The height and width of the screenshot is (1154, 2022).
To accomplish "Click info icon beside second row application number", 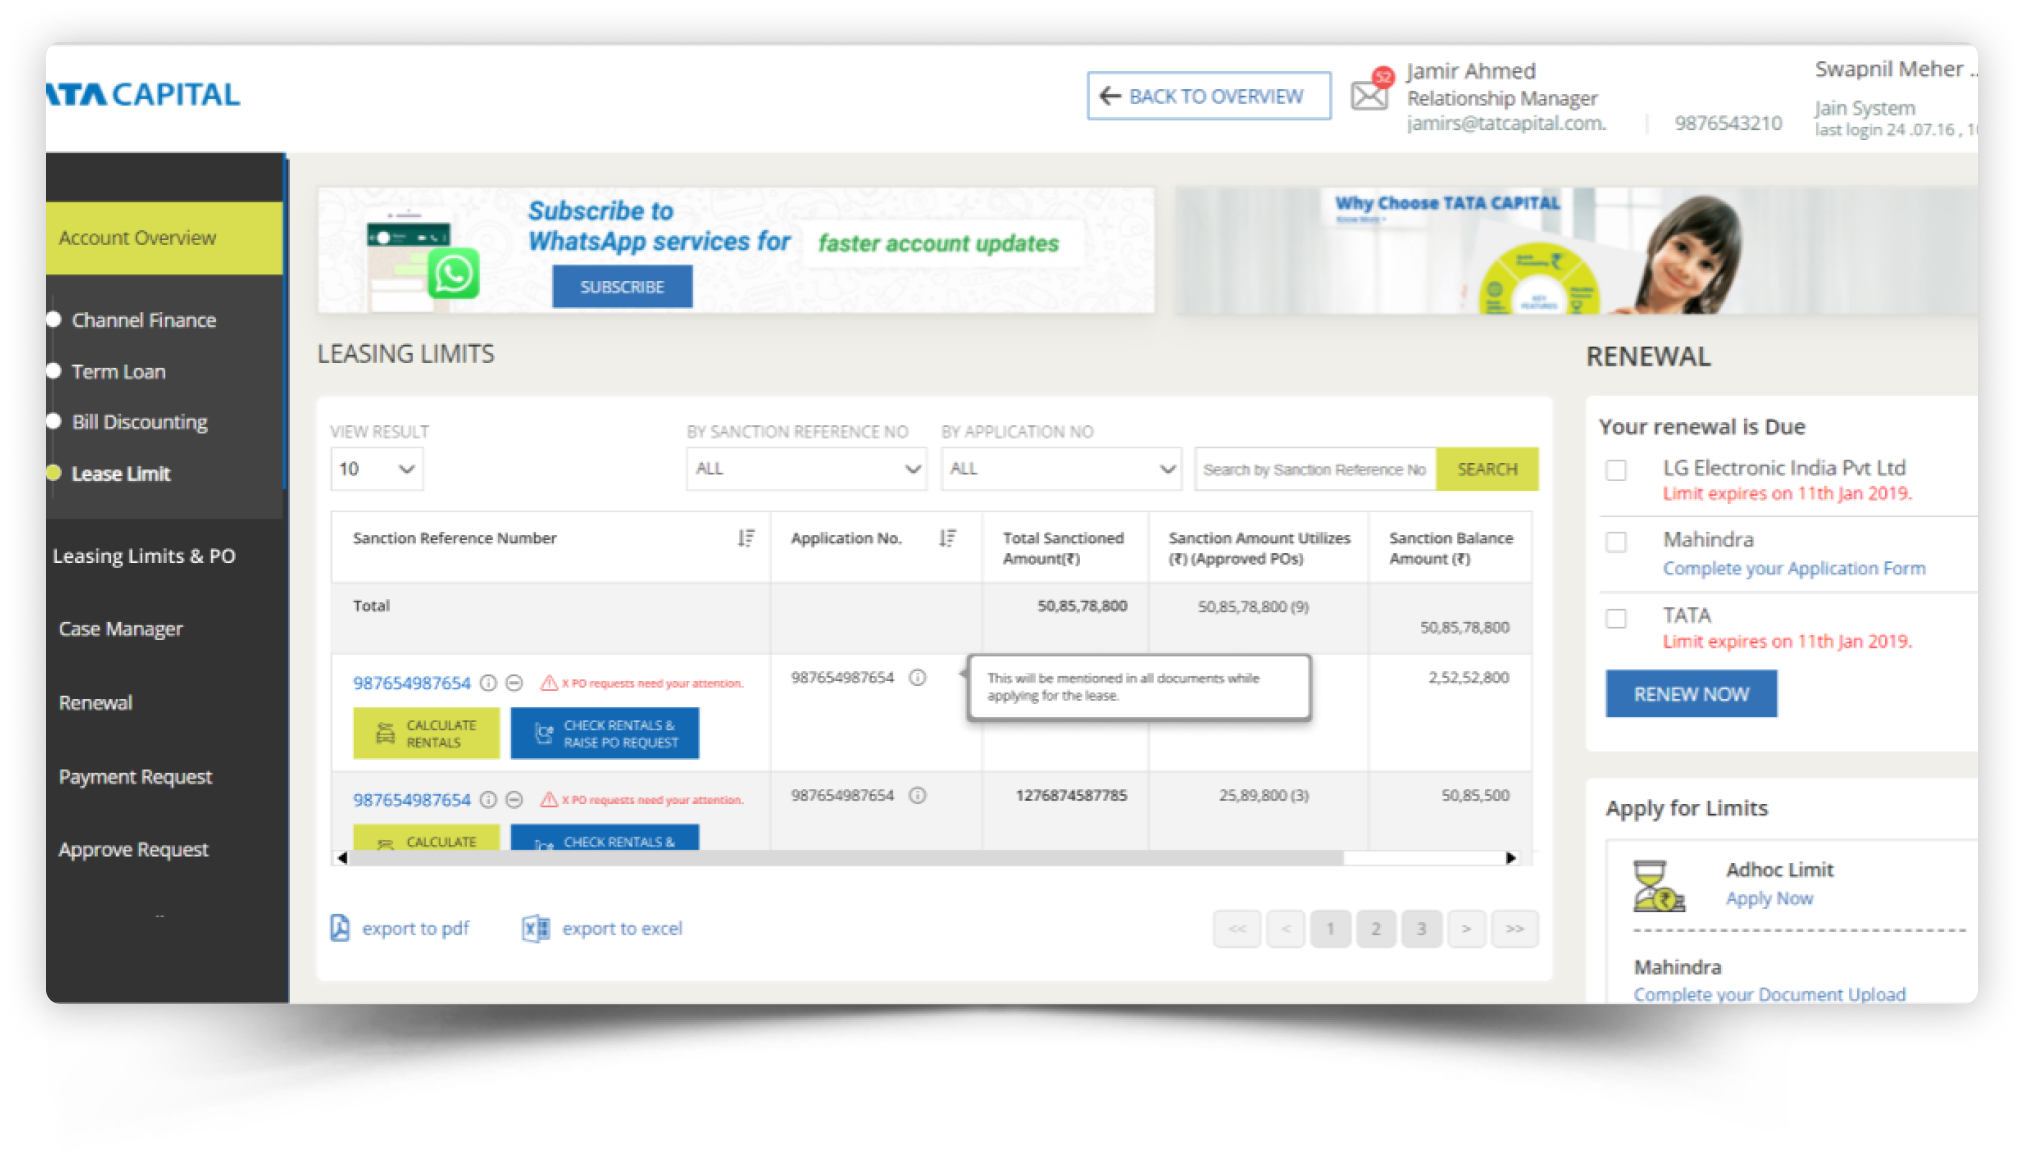I will pyautogui.click(x=917, y=795).
